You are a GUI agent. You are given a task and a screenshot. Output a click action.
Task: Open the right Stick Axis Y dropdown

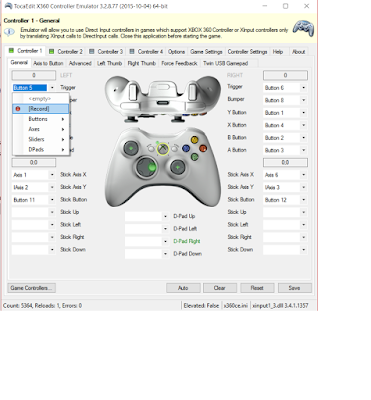coord(285,187)
